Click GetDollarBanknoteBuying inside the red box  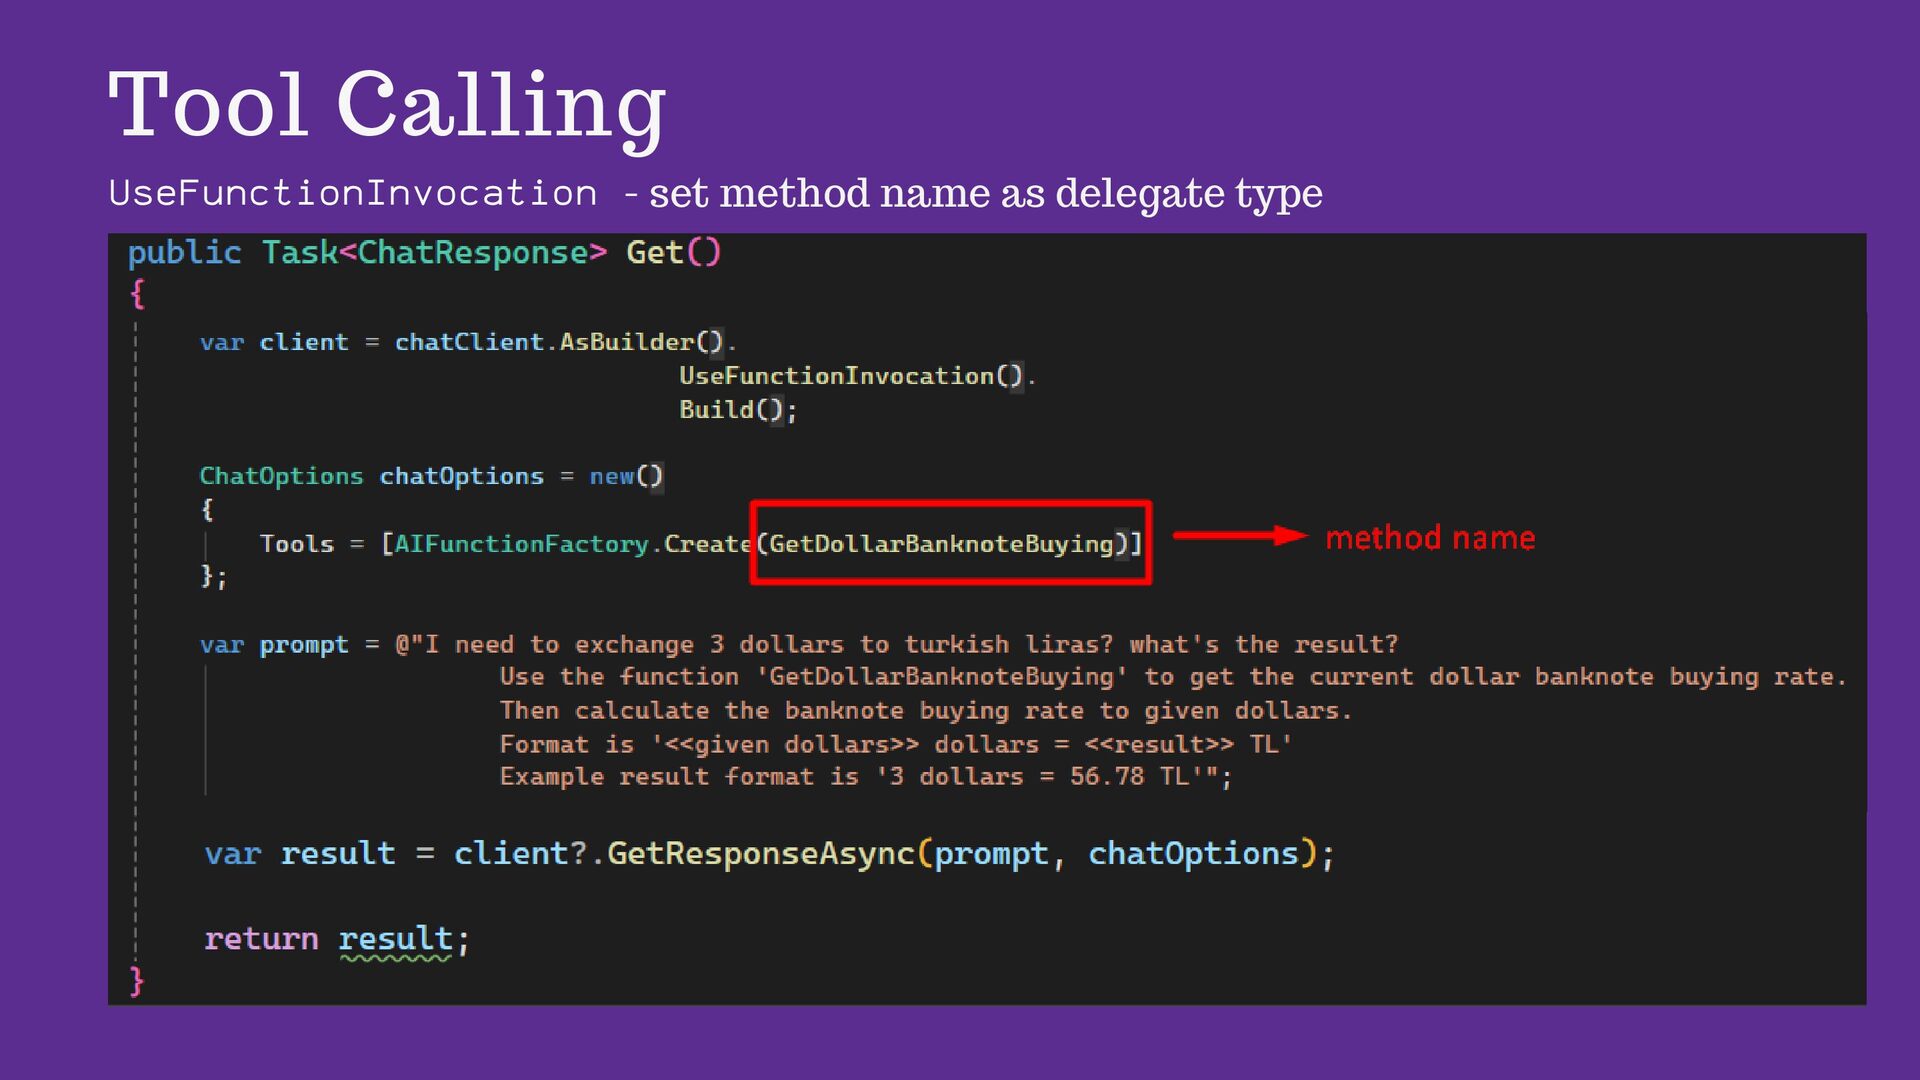[x=940, y=544]
